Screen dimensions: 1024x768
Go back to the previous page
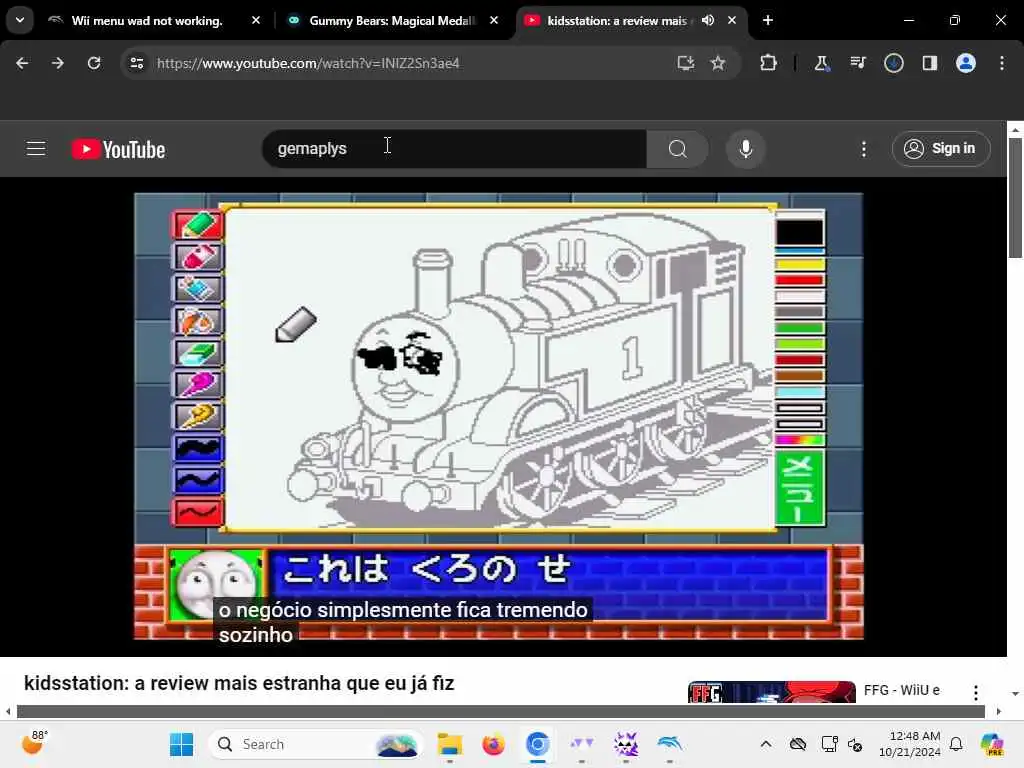point(22,63)
